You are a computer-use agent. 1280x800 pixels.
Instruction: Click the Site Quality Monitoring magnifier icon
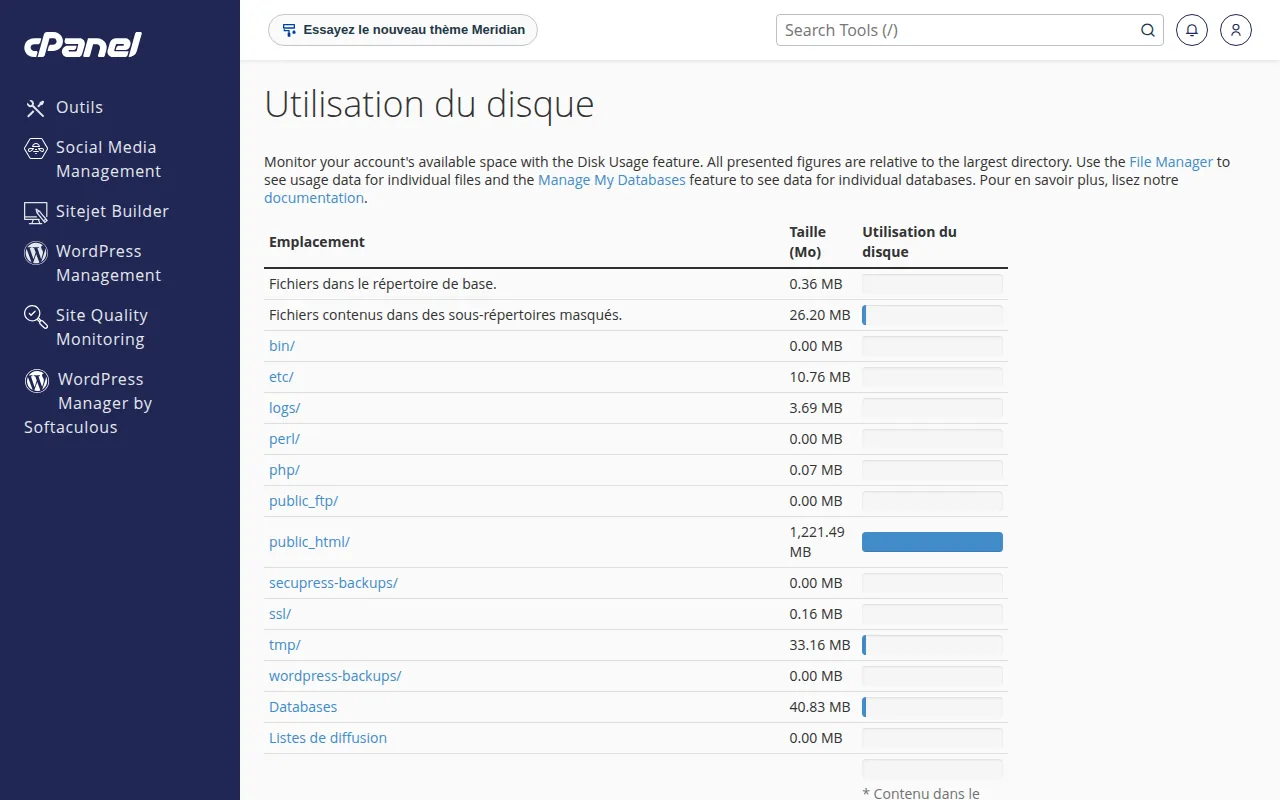pos(36,317)
